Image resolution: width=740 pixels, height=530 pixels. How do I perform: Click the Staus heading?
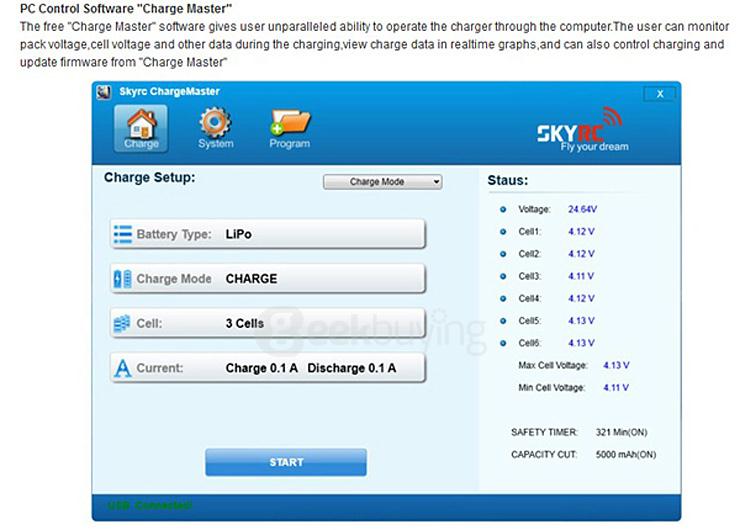pyautogui.click(x=508, y=180)
